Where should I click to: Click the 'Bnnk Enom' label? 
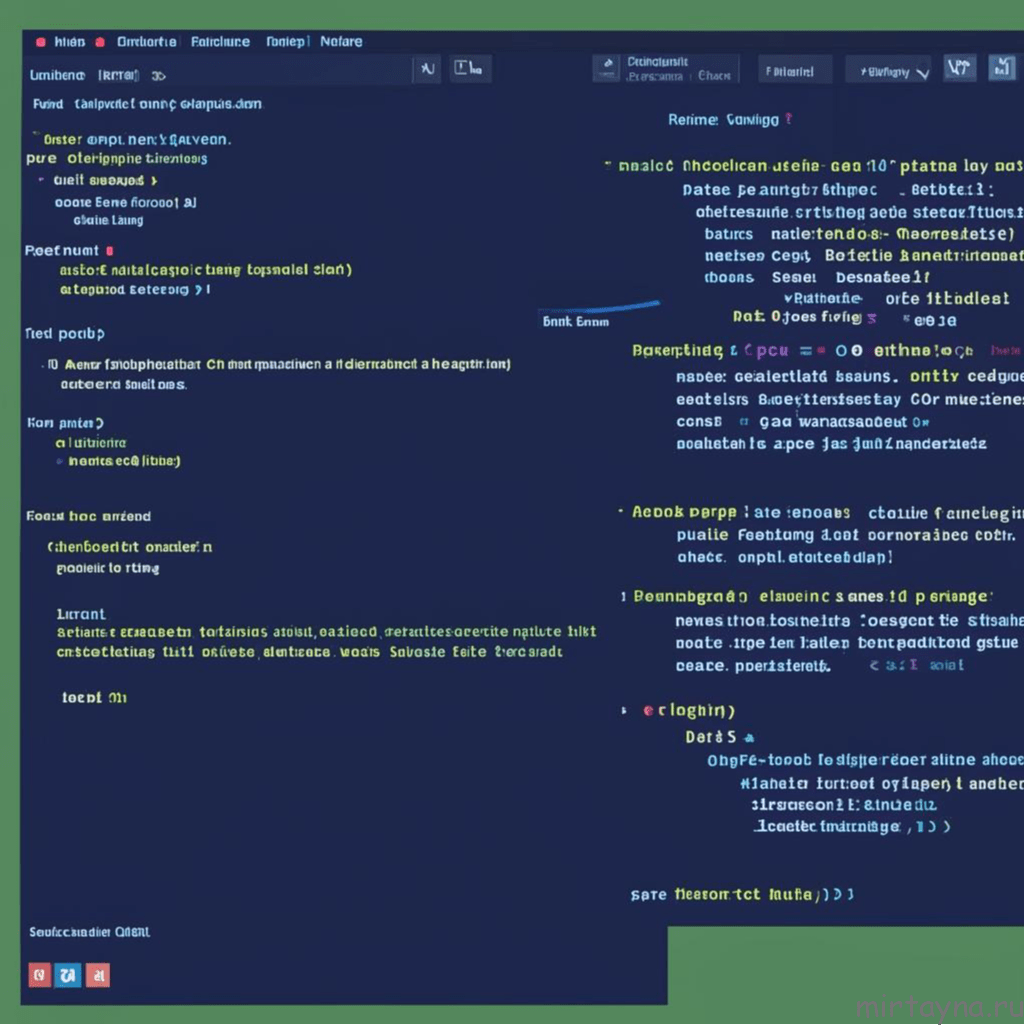pos(575,322)
